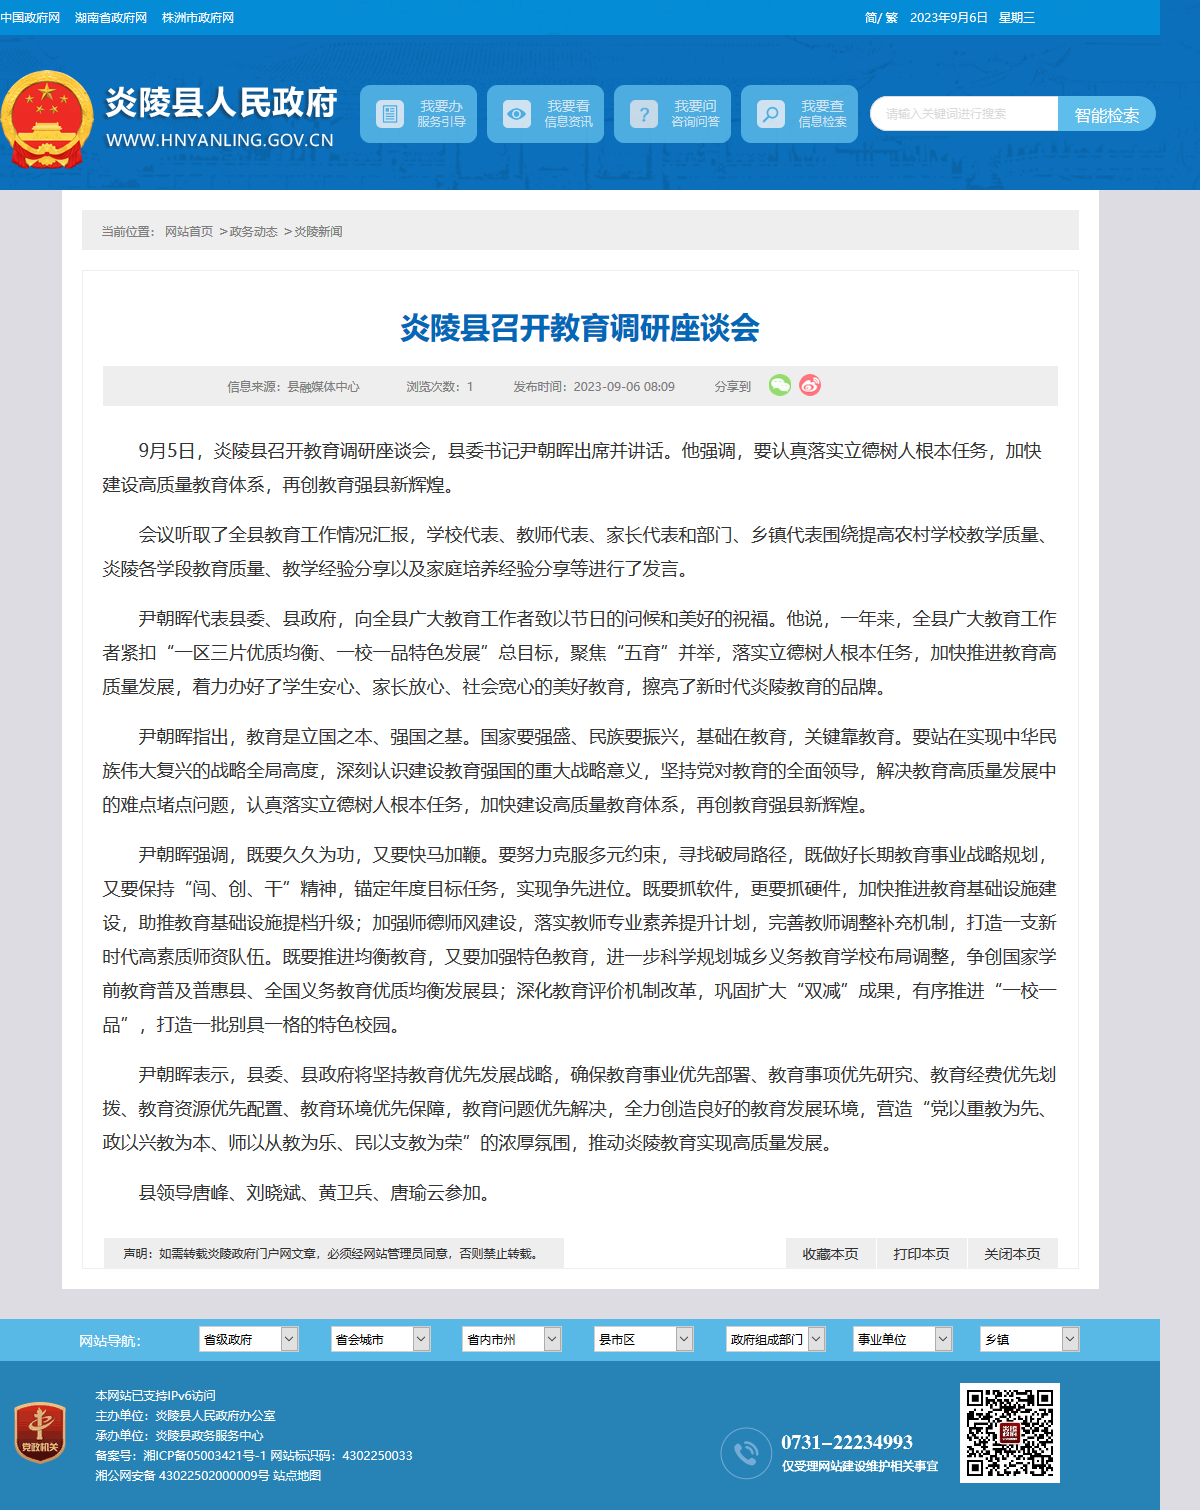Go to 网站首页 breadcrumb
Screen dimensions: 1200x1510
pyautogui.click(x=189, y=231)
